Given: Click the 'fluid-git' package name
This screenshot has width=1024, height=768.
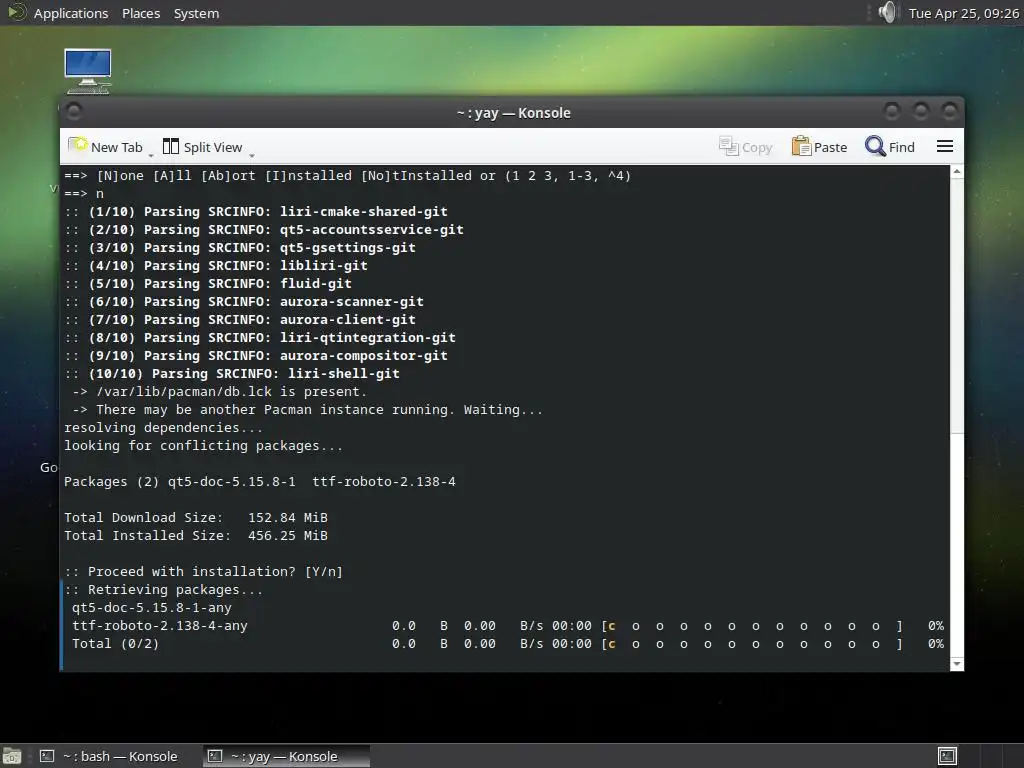Looking at the screenshot, I should (316, 283).
